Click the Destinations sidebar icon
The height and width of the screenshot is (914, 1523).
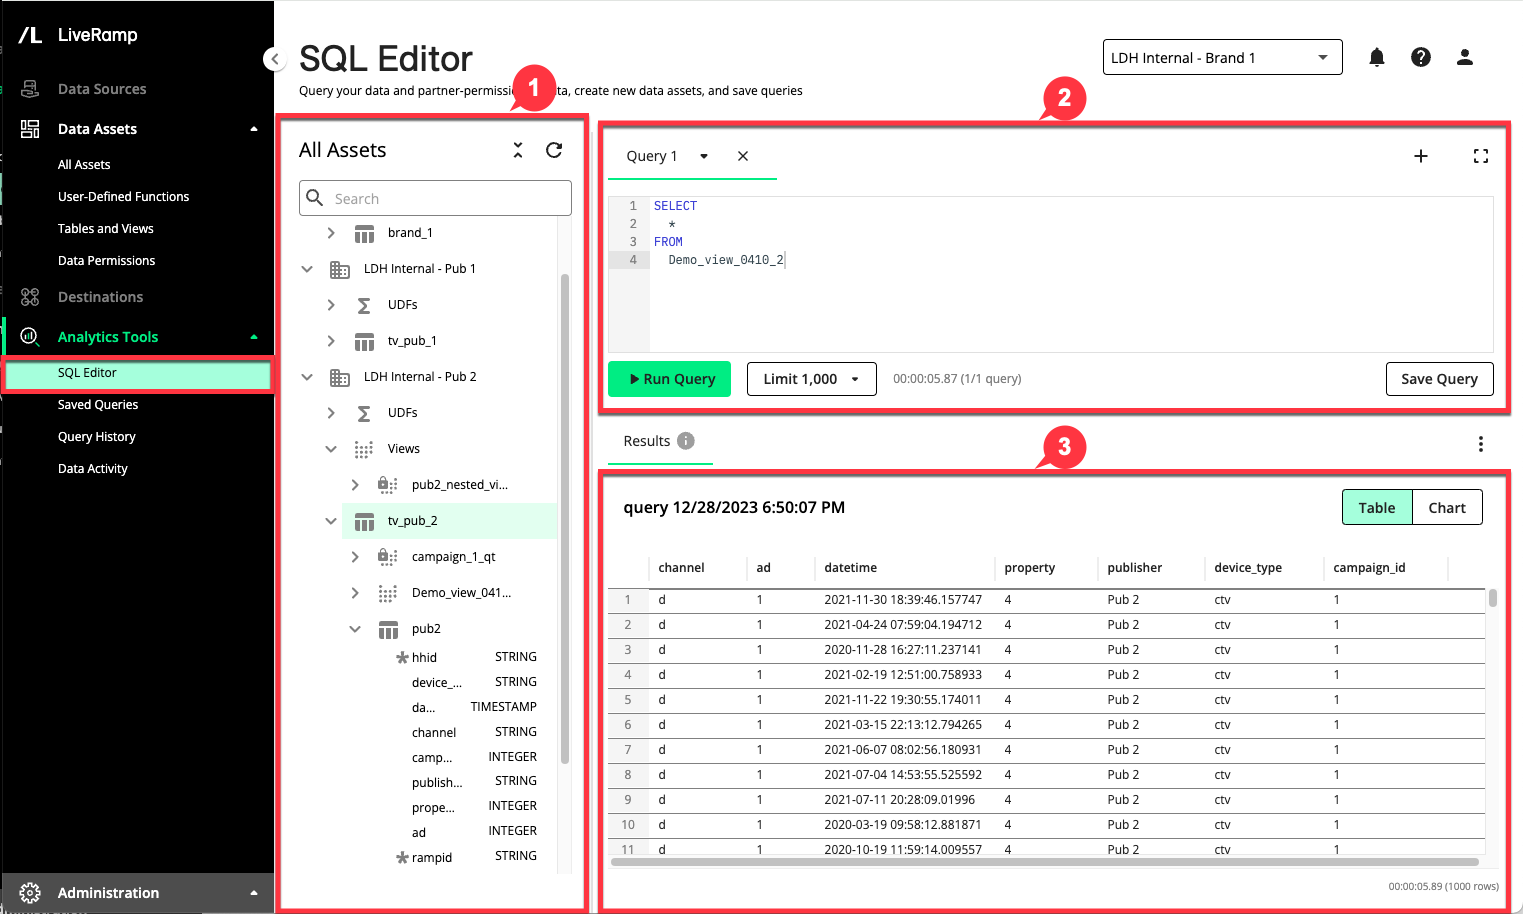30,297
